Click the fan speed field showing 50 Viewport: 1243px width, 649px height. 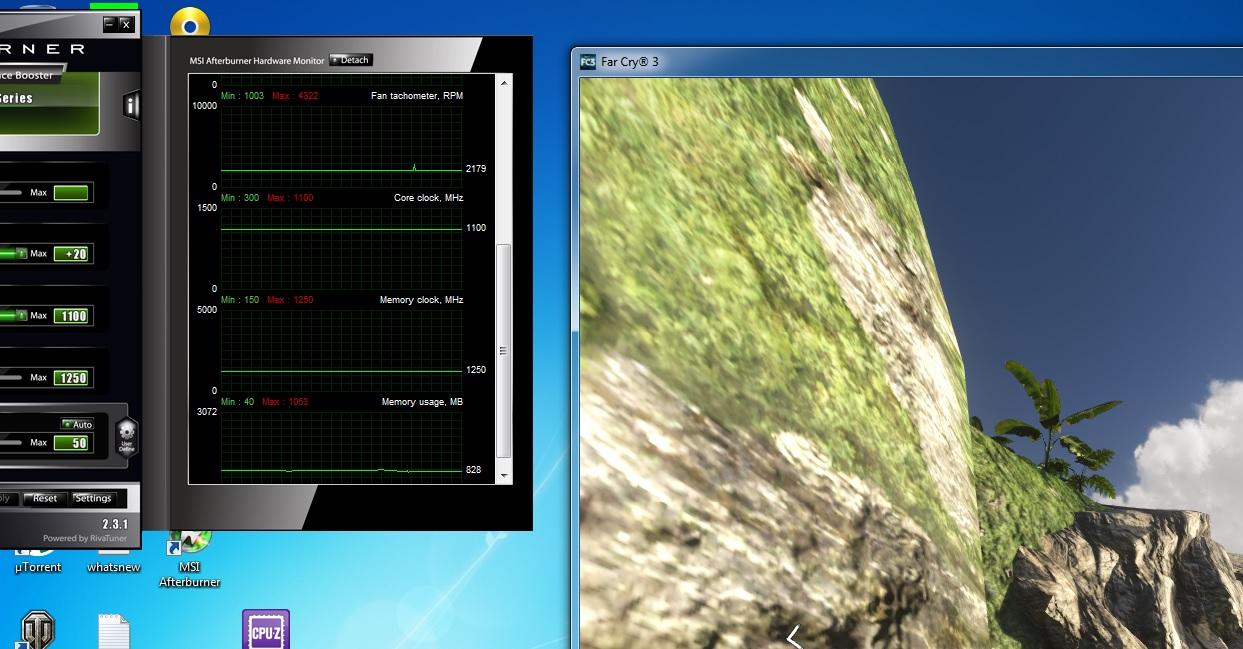tap(71, 442)
